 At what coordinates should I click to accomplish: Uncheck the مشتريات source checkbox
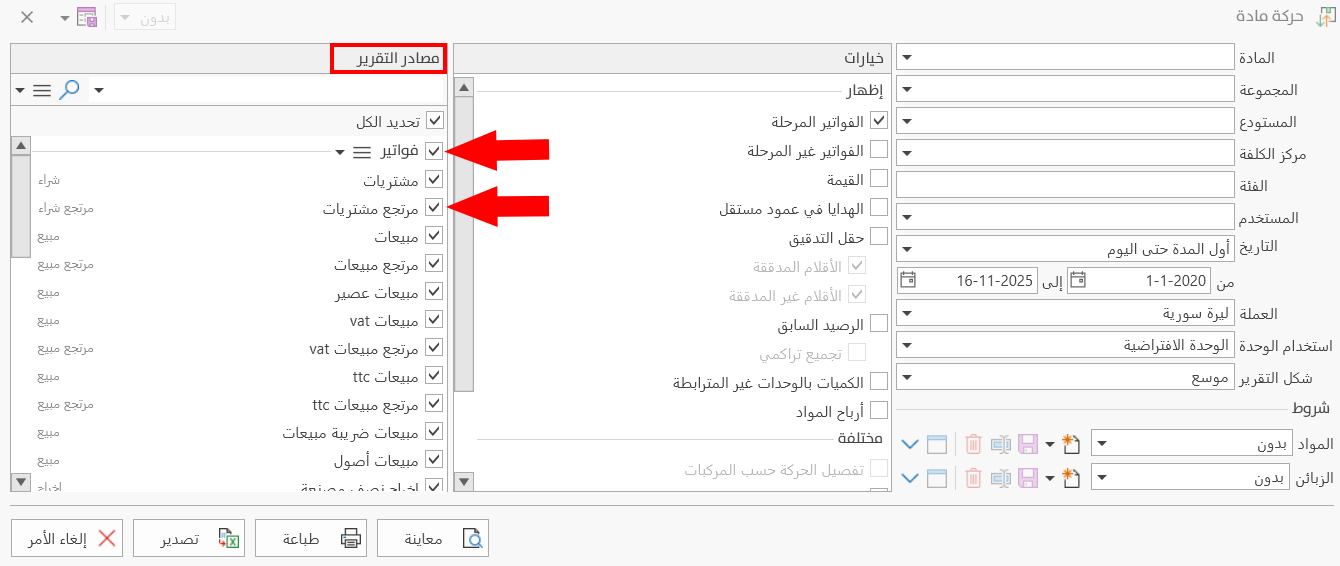pyautogui.click(x=434, y=180)
